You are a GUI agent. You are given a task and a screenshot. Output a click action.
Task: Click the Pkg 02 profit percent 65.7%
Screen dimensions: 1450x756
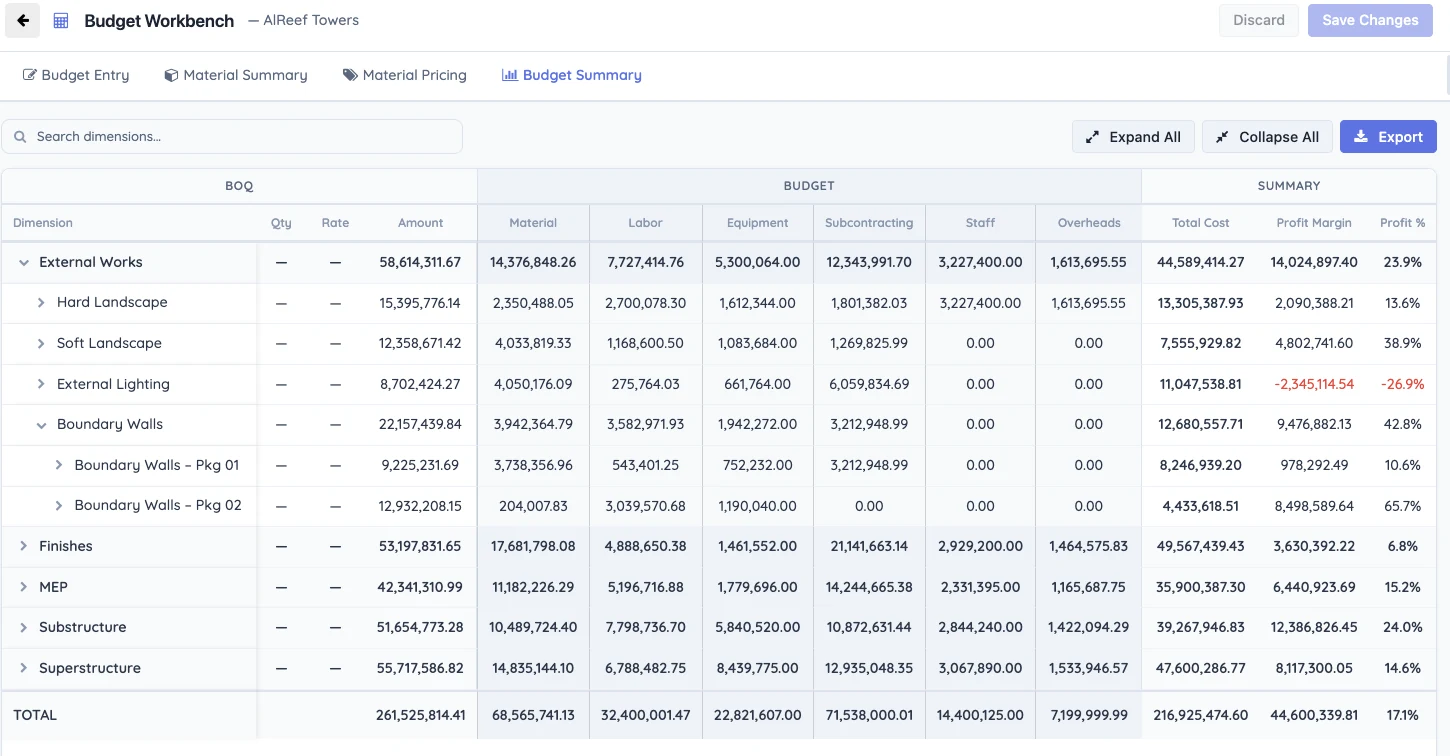point(1403,506)
